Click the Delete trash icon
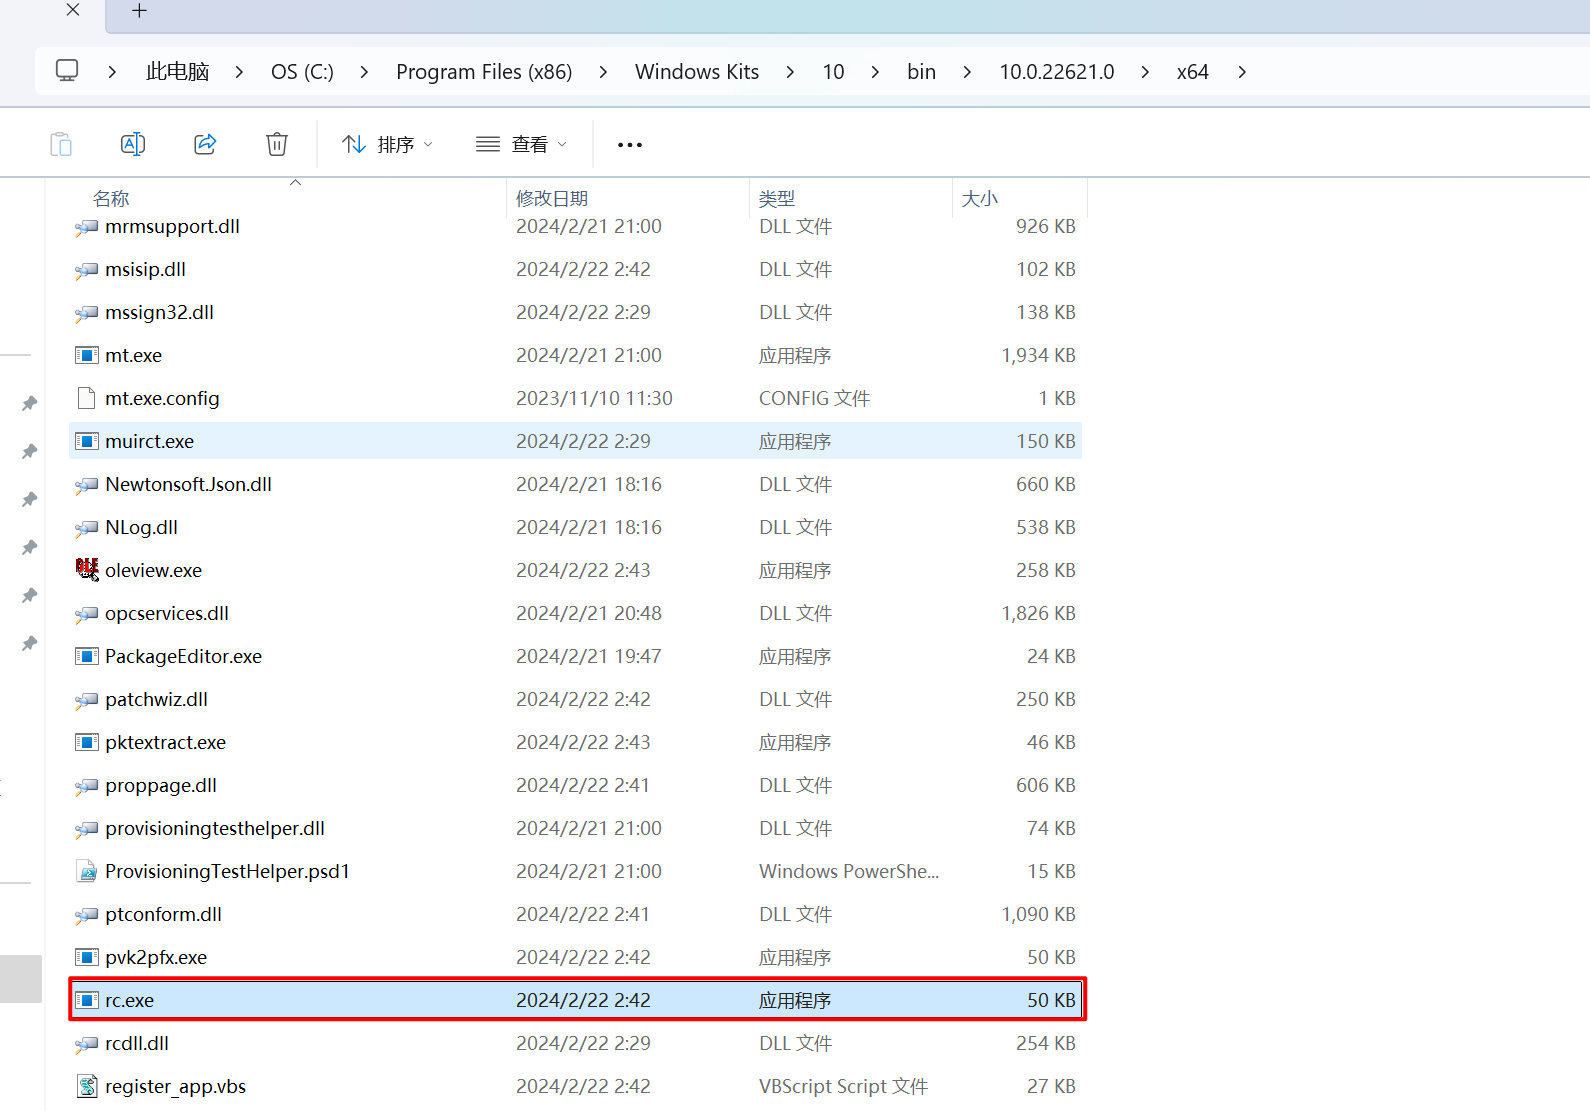 [277, 144]
